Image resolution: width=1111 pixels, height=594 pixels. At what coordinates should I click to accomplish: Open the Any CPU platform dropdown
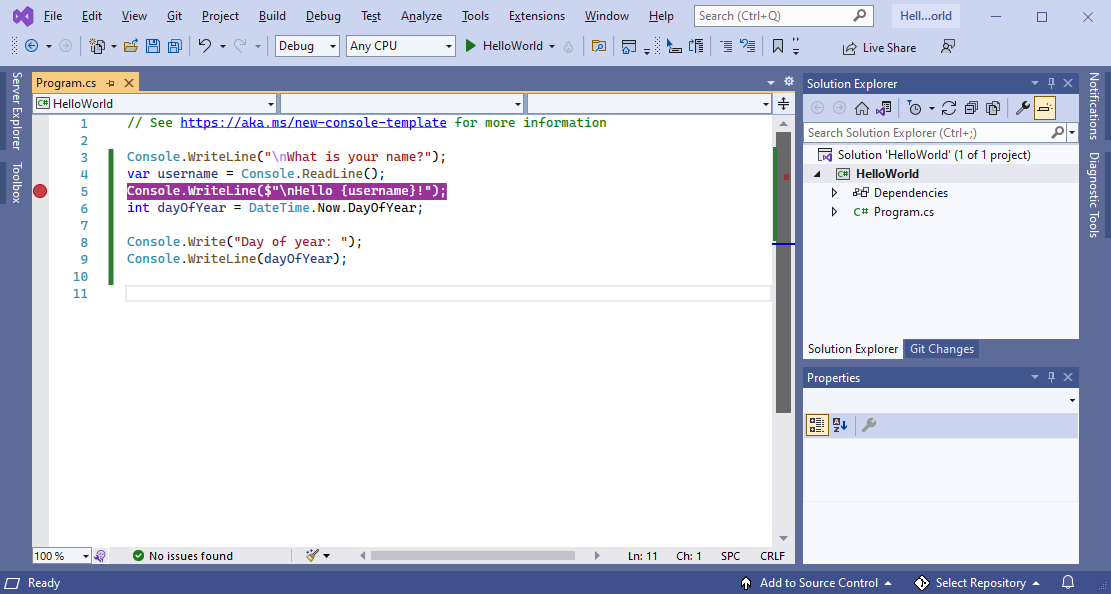pos(400,46)
